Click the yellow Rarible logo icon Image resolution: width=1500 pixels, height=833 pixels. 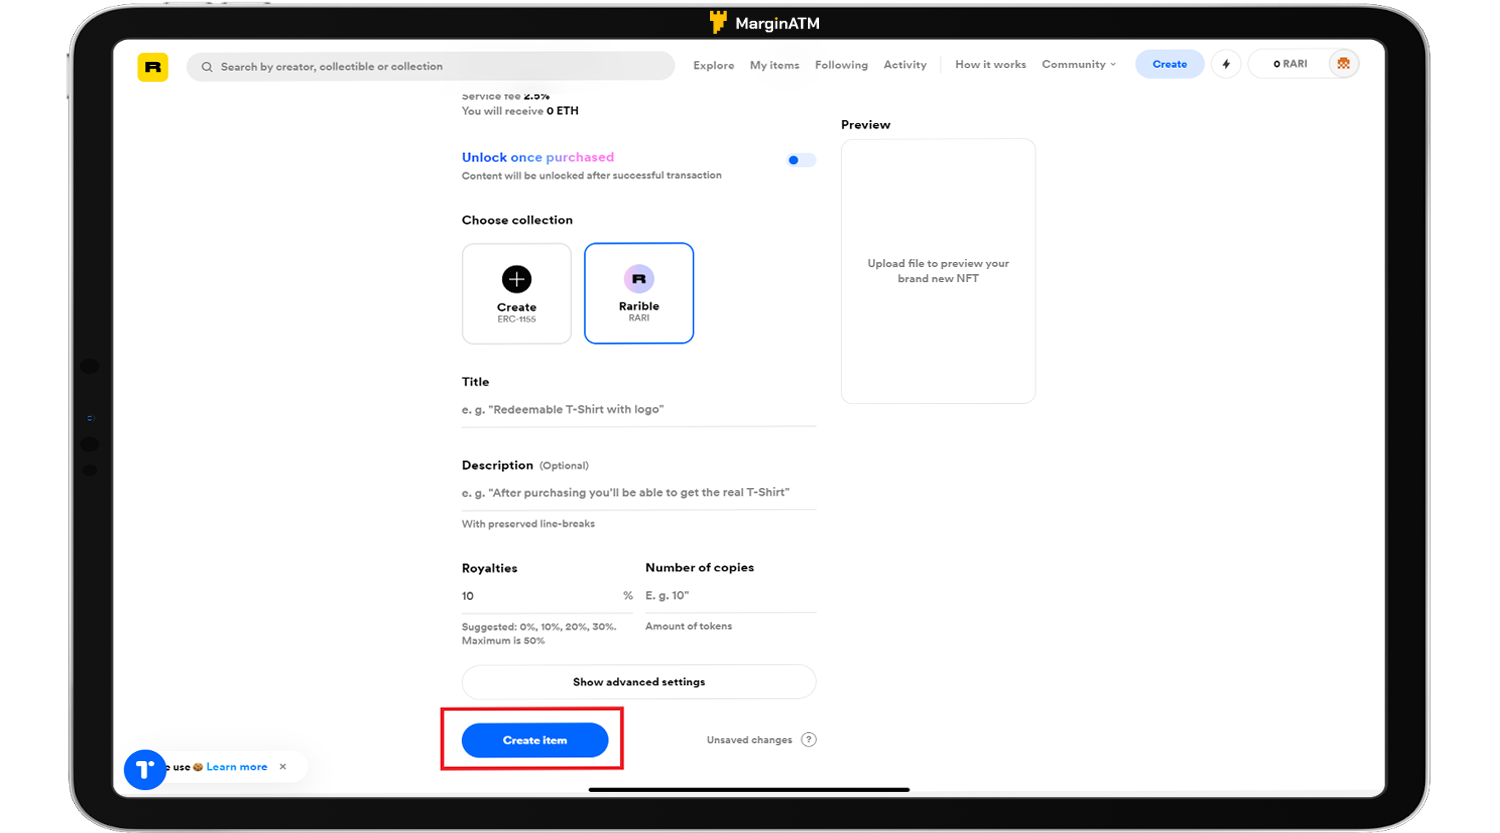(x=153, y=67)
